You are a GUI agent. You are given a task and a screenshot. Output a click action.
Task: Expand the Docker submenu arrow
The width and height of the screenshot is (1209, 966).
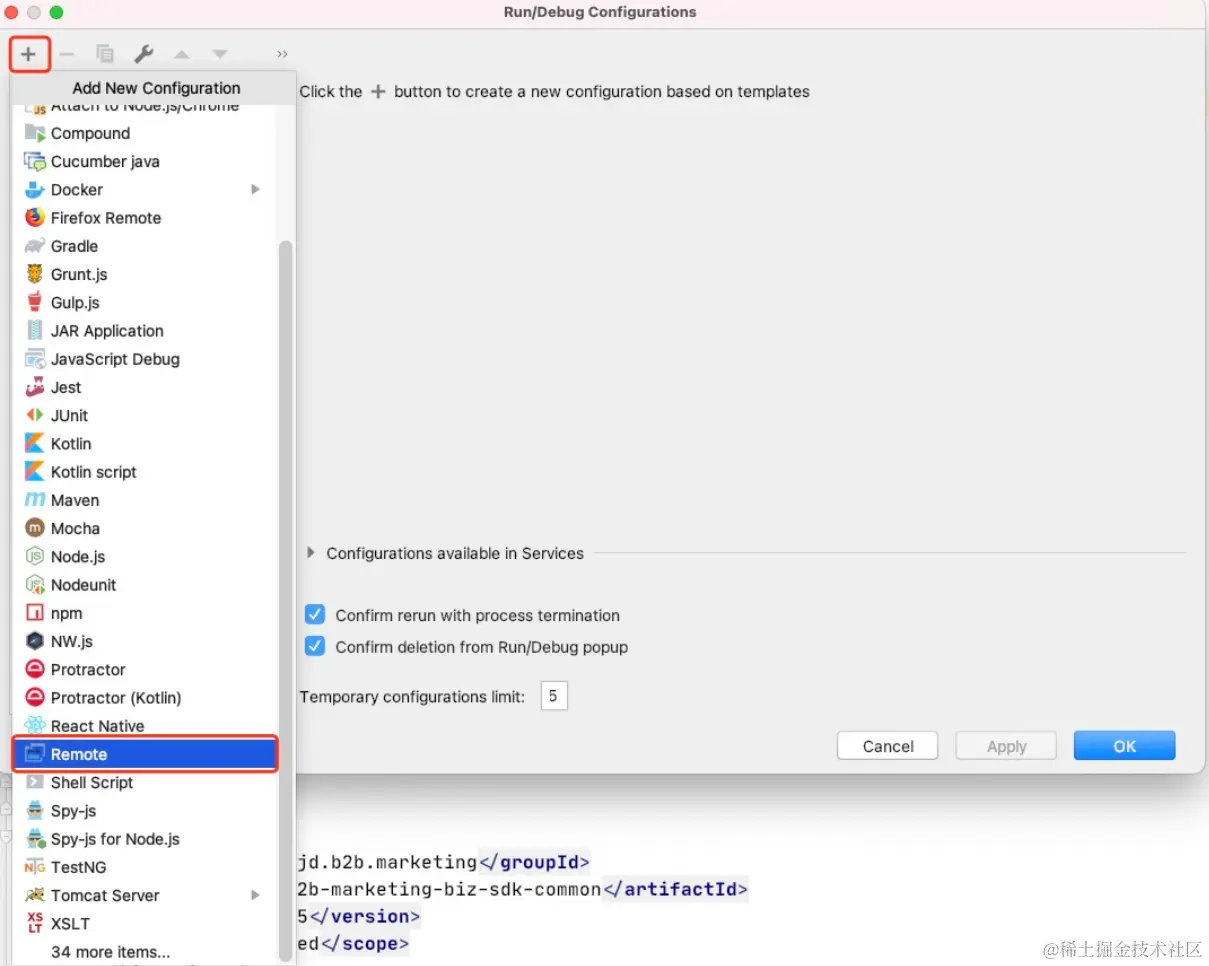point(256,189)
